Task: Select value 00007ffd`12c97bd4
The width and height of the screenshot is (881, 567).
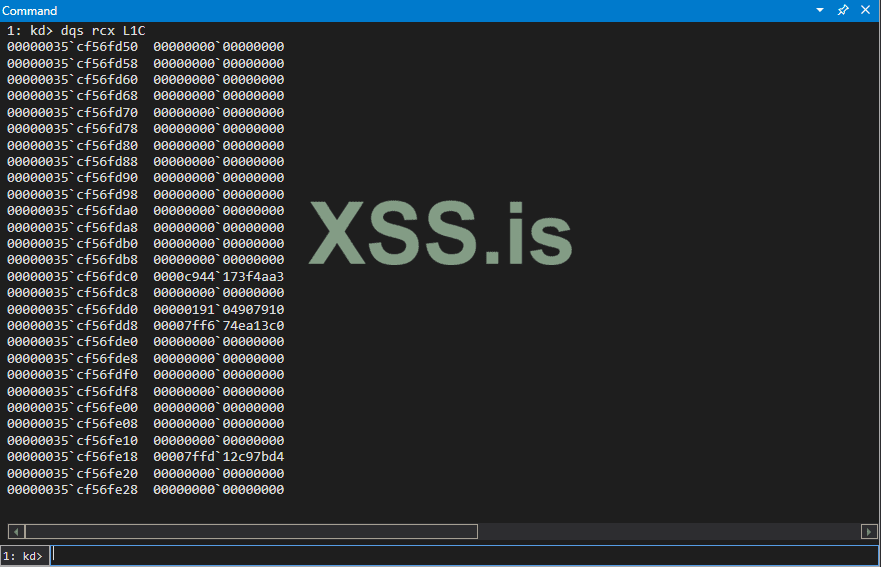Action: coord(219,457)
